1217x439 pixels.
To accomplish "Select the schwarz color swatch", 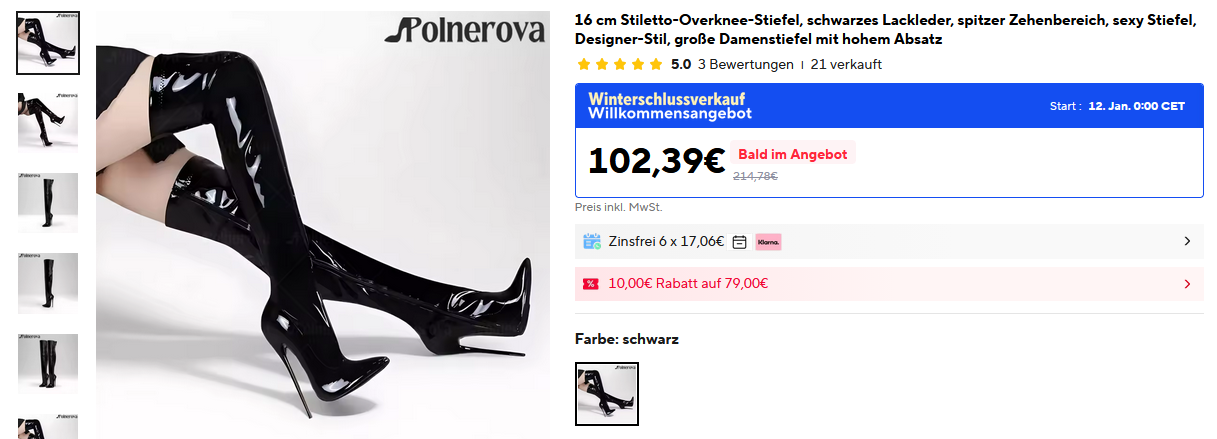I will click(607, 394).
